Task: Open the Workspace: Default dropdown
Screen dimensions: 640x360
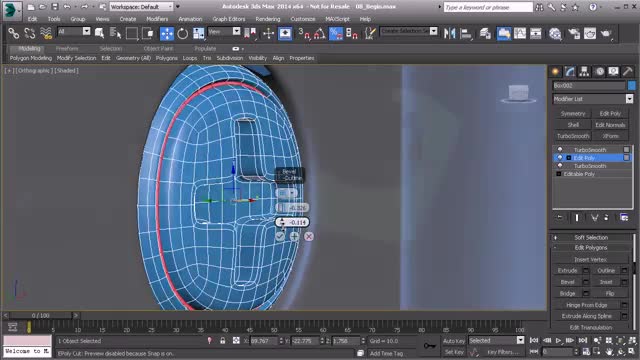Action: (x=141, y=7)
